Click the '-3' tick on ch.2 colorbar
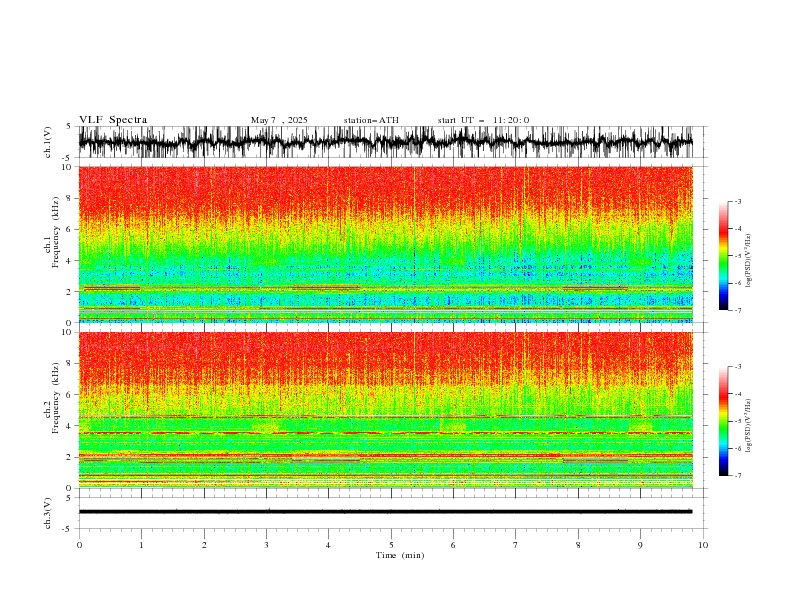 click(x=737, y=367)
